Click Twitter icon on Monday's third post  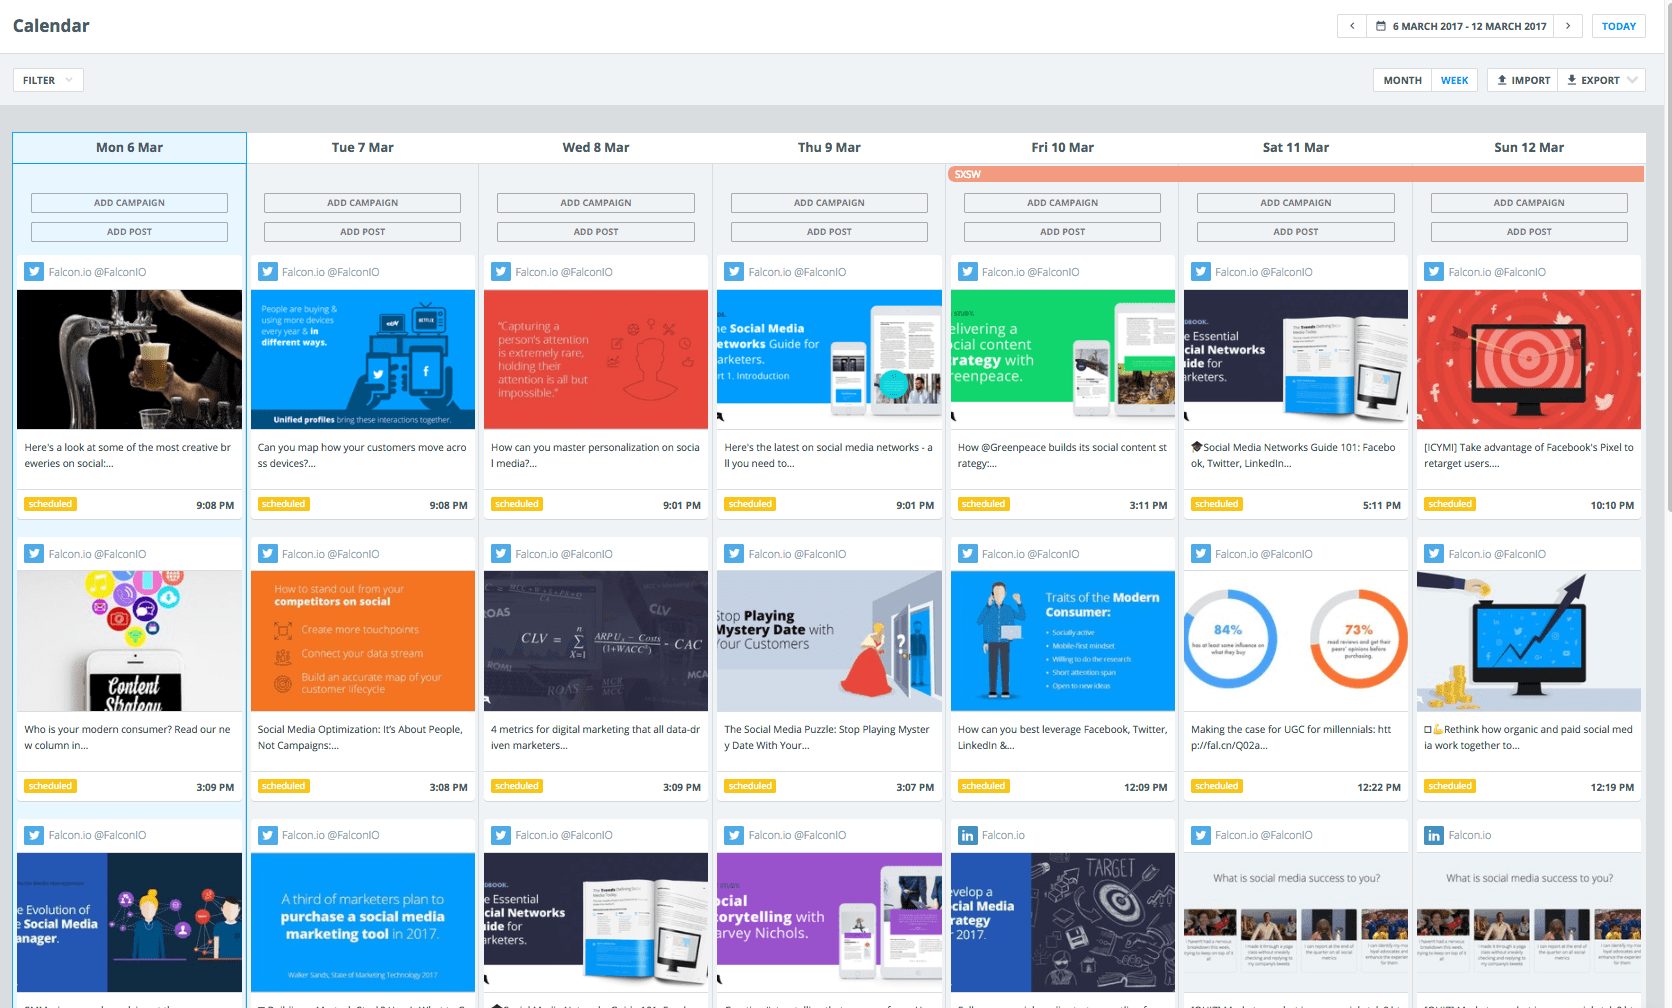[34, 835]
